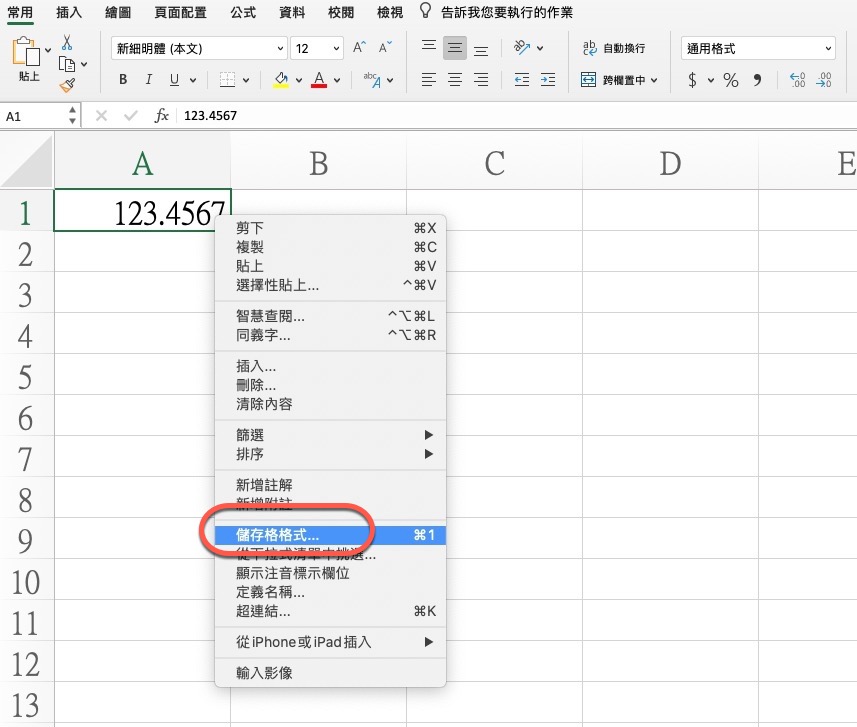Toggle Bold formatting
Screen dimensions: 857x727
(x=123, y=80)
